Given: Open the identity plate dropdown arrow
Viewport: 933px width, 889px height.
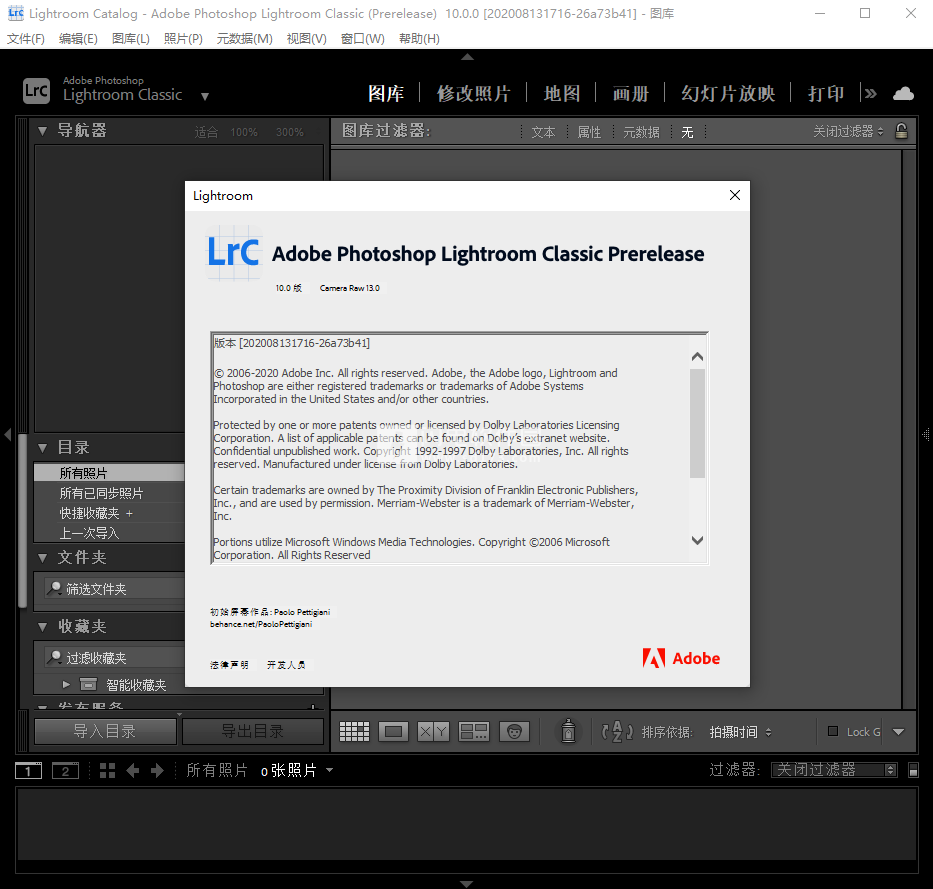Looking at the screenshot, I should 205,96.
